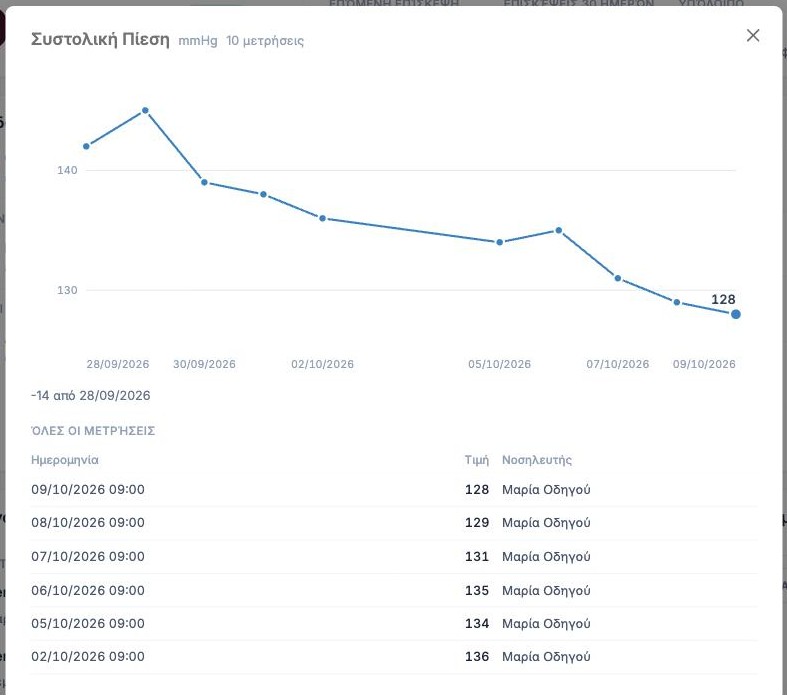This screenshot has width=787, height=695.
Task: Open the 02/10/2026 09:00 row
Action: click(394, 657)
